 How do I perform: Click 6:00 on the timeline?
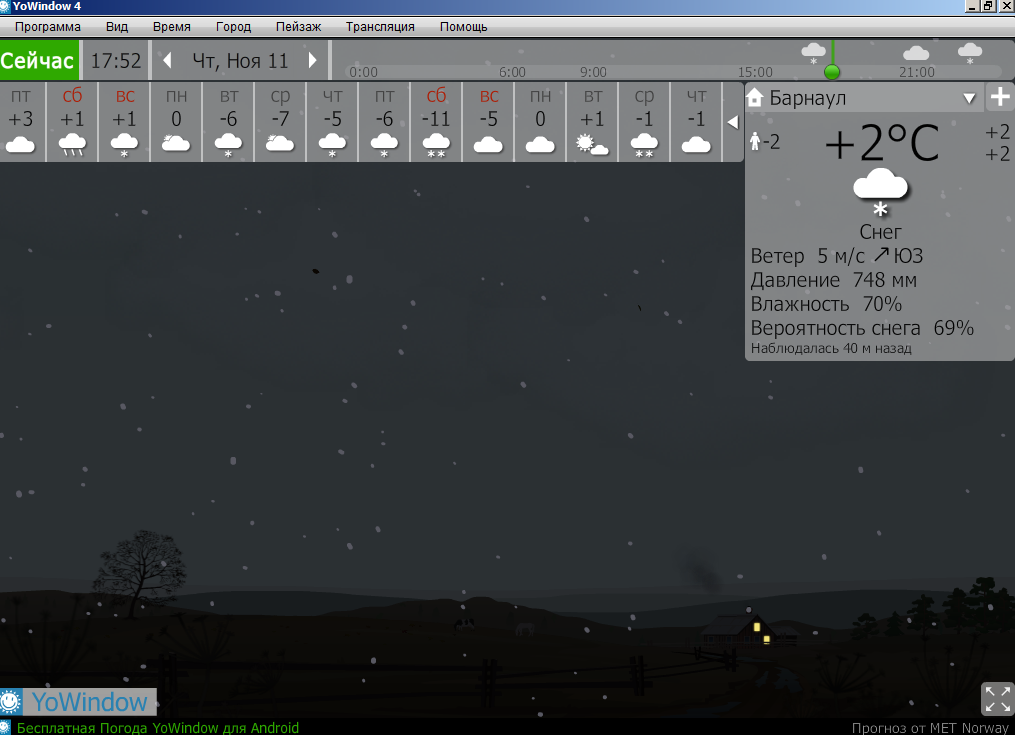point(512,72)
